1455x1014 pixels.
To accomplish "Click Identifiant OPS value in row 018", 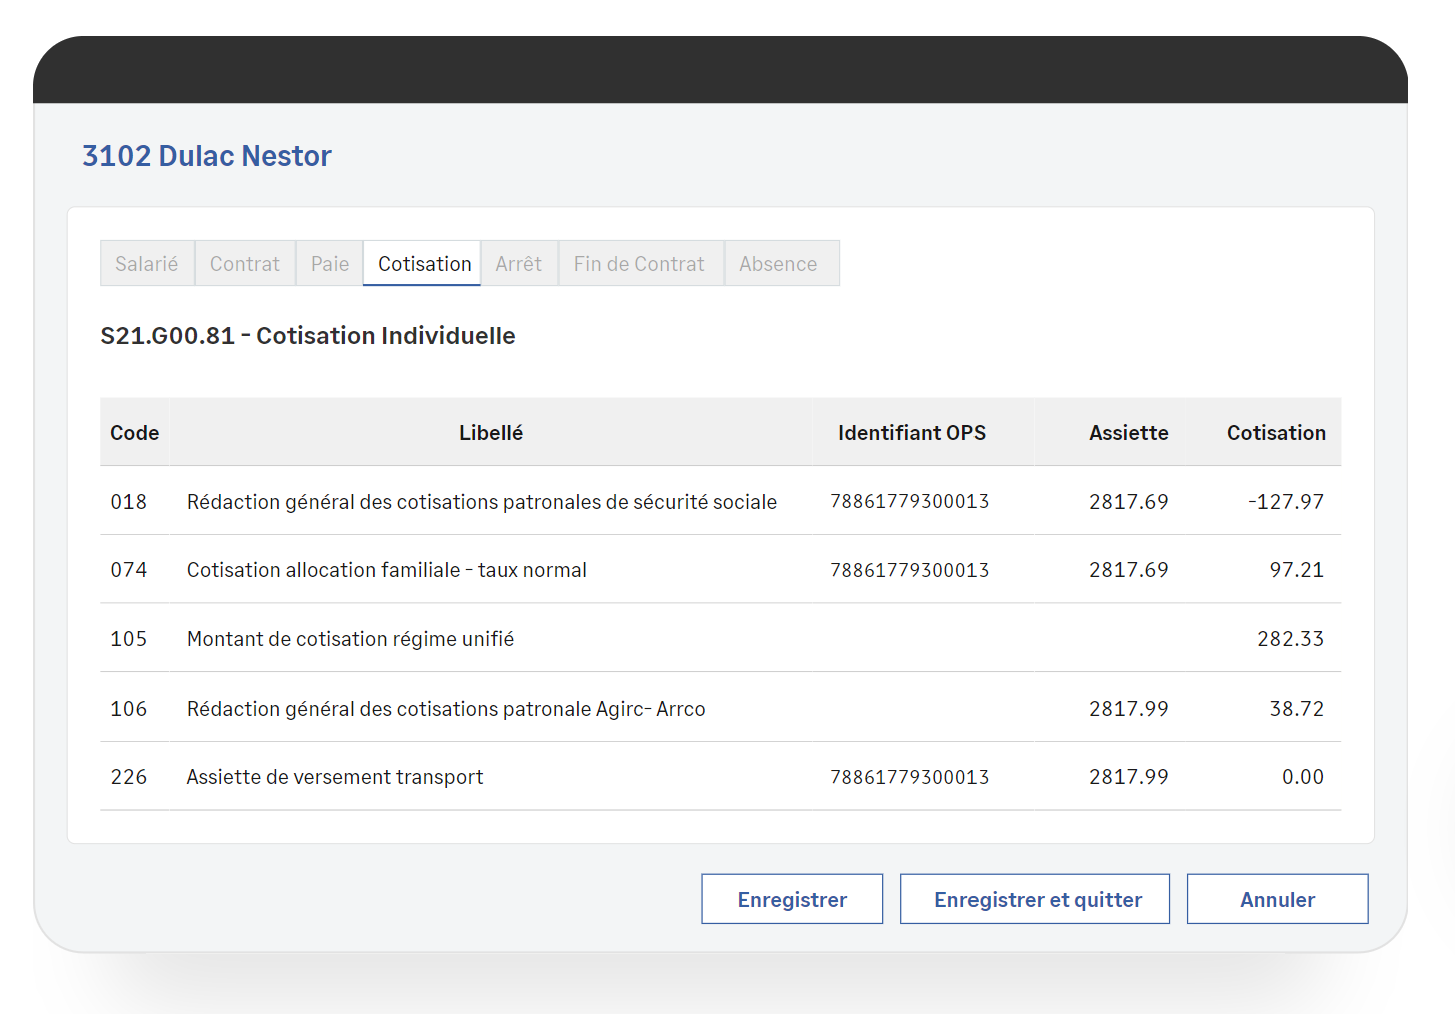I will (910, 502).
